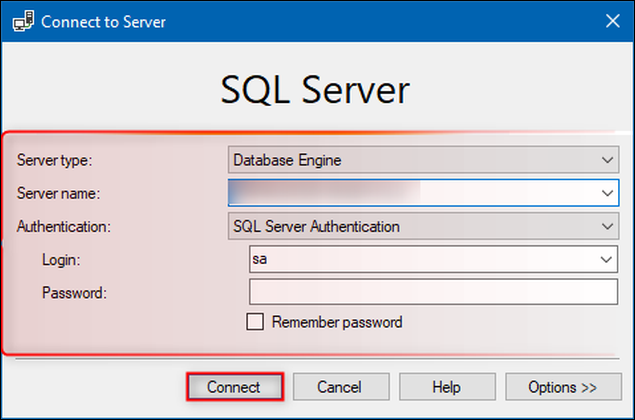Viewport: 635px width, 420px height.
Task: Show more settings with Options >>
Action: (x=563, y=387)
